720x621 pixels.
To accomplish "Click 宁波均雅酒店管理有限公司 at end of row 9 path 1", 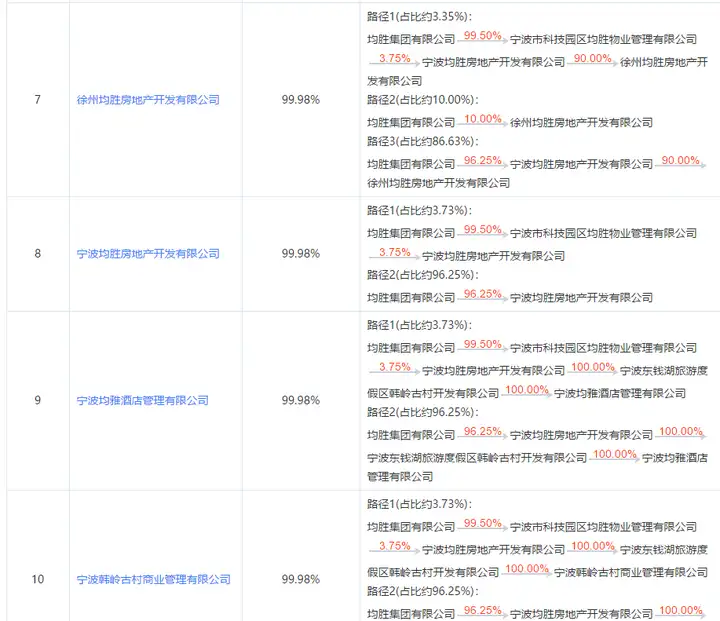I will tap(620, 394).
